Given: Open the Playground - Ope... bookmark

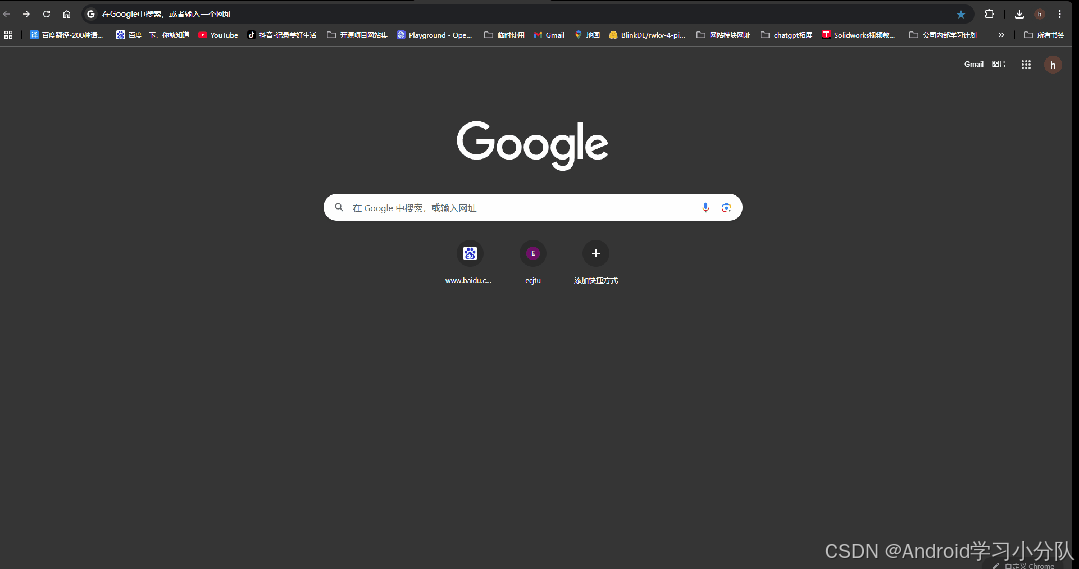Looking at the screenshot, I should click(x=435, y=34).
